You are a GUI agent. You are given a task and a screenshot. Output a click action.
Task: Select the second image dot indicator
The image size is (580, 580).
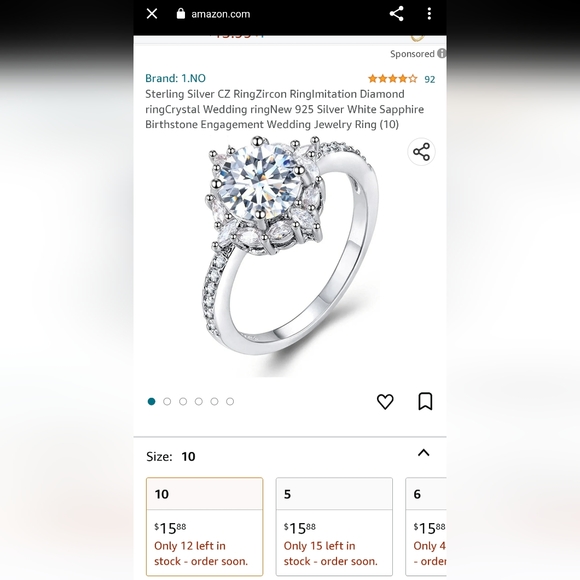167,401
